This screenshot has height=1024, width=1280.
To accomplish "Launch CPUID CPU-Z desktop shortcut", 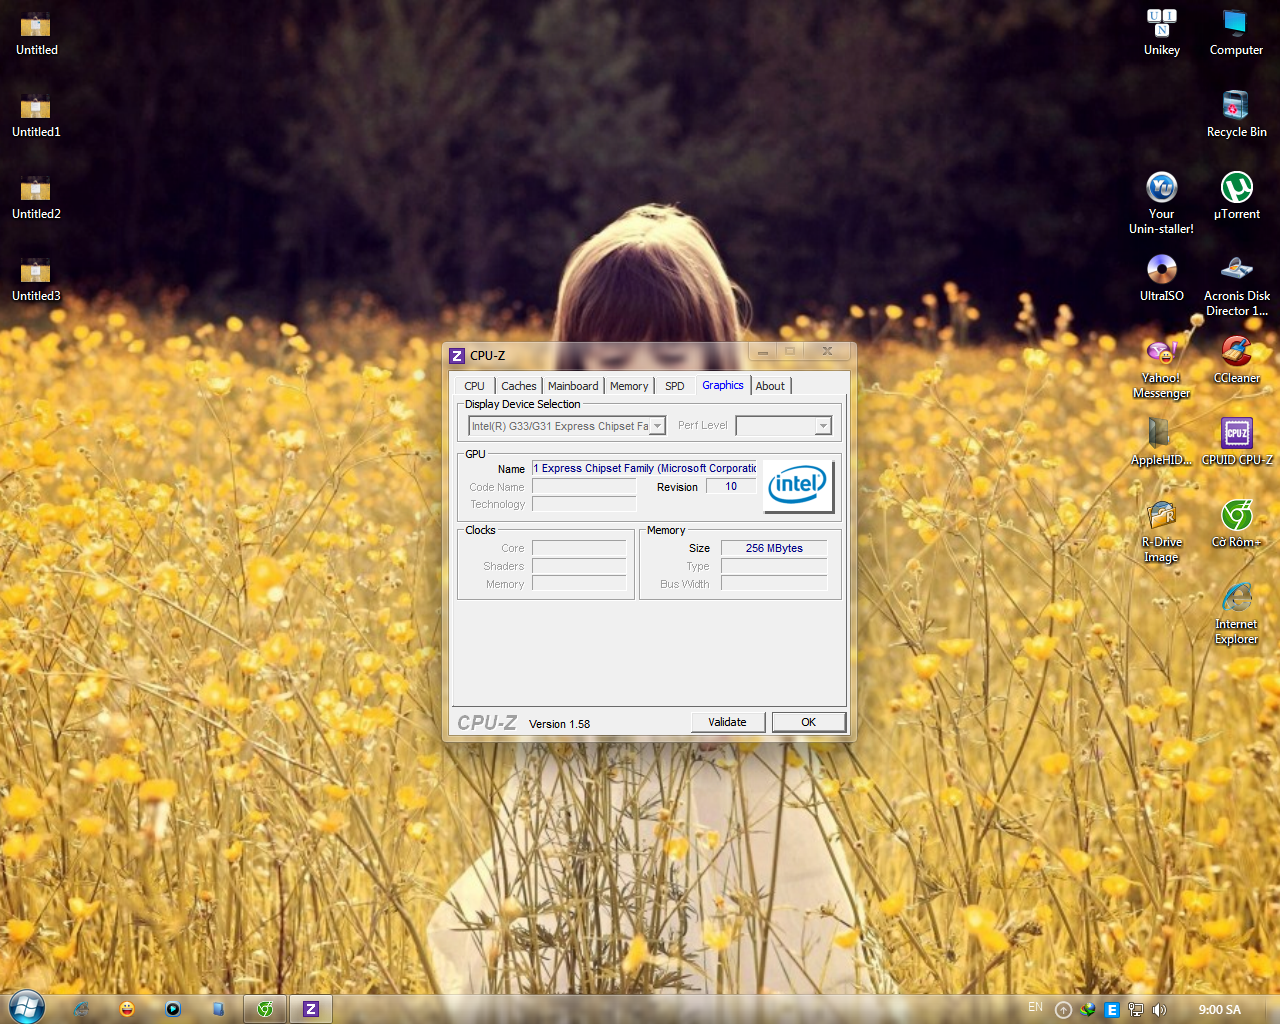I will click(x=1237, y=442).
